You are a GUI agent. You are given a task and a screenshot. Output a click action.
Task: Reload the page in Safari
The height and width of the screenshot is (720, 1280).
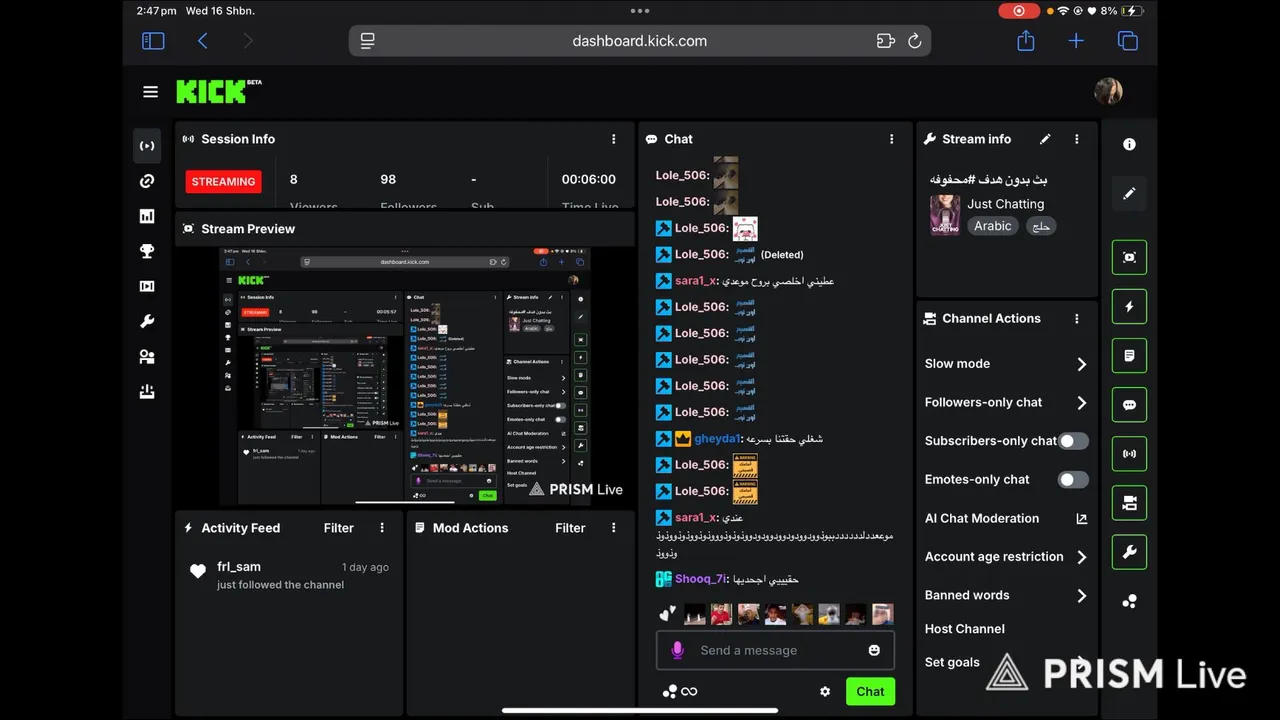pos(914,41)
